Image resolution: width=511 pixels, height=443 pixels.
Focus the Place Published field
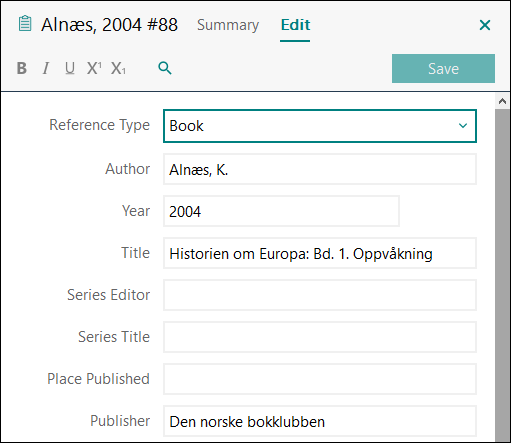click(x=320, y=379)
